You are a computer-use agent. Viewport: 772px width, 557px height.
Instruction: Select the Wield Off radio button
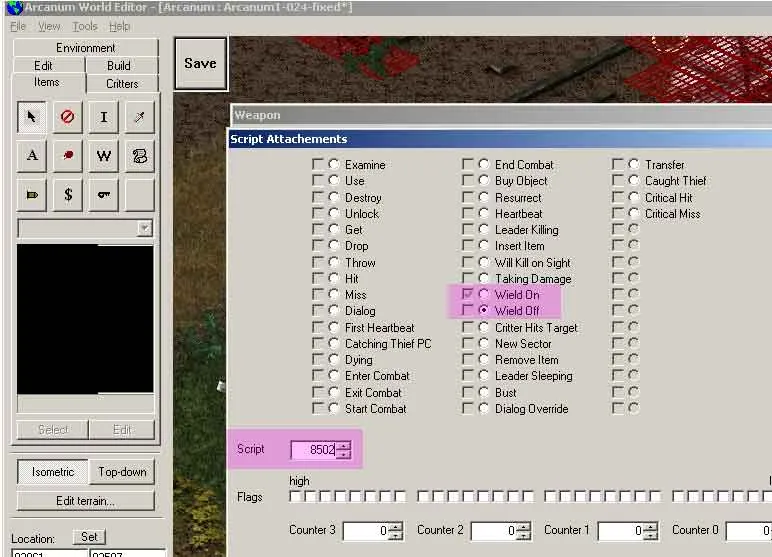click(x=484, y=311)
